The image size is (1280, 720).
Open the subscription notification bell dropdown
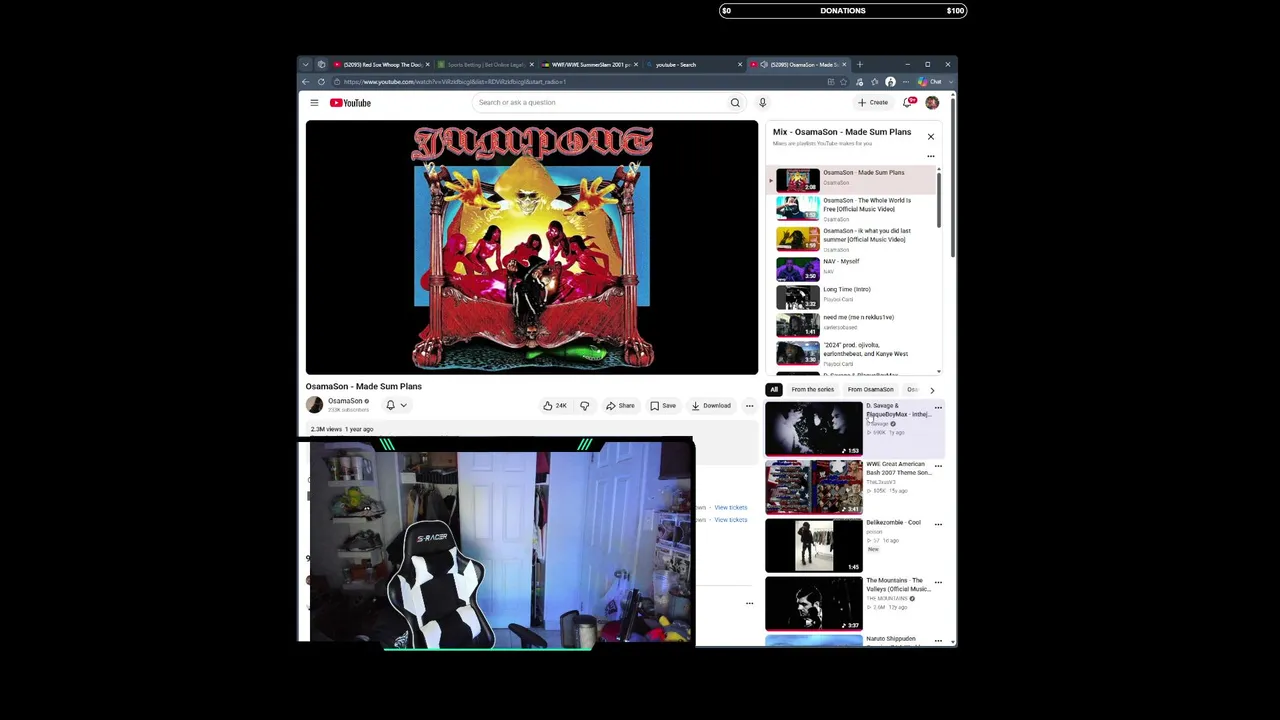396,405
